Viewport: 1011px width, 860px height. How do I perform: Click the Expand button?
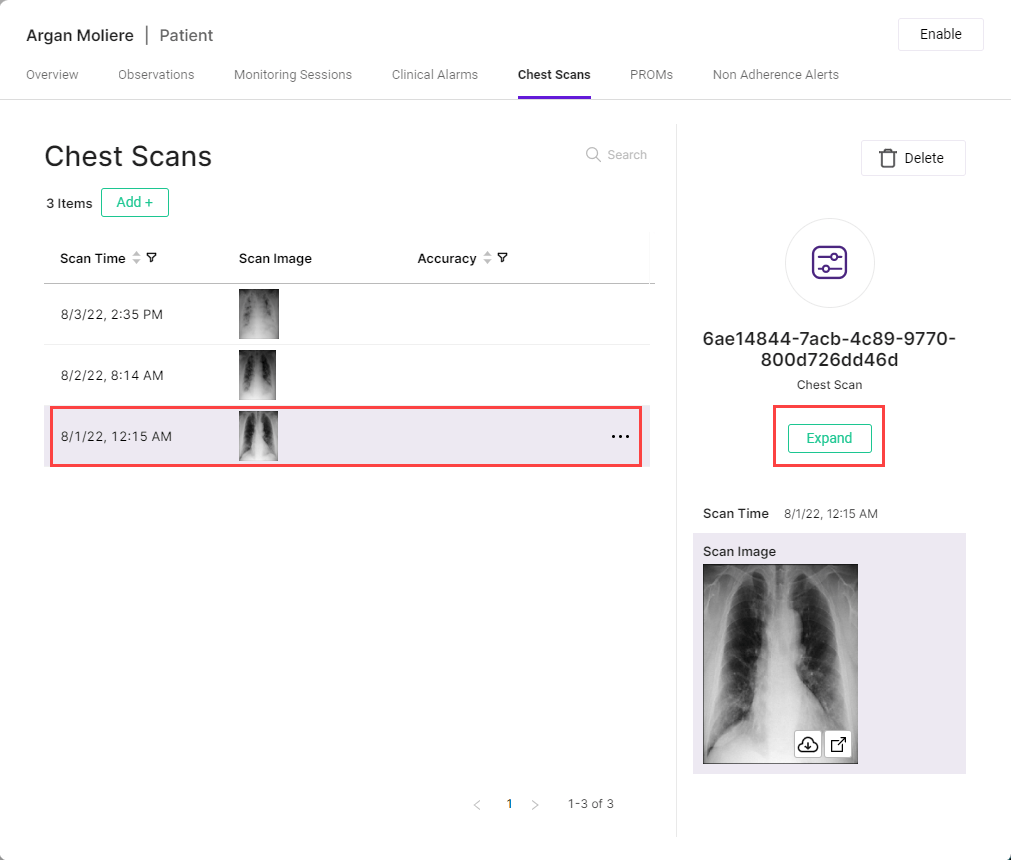pos(829,438)
